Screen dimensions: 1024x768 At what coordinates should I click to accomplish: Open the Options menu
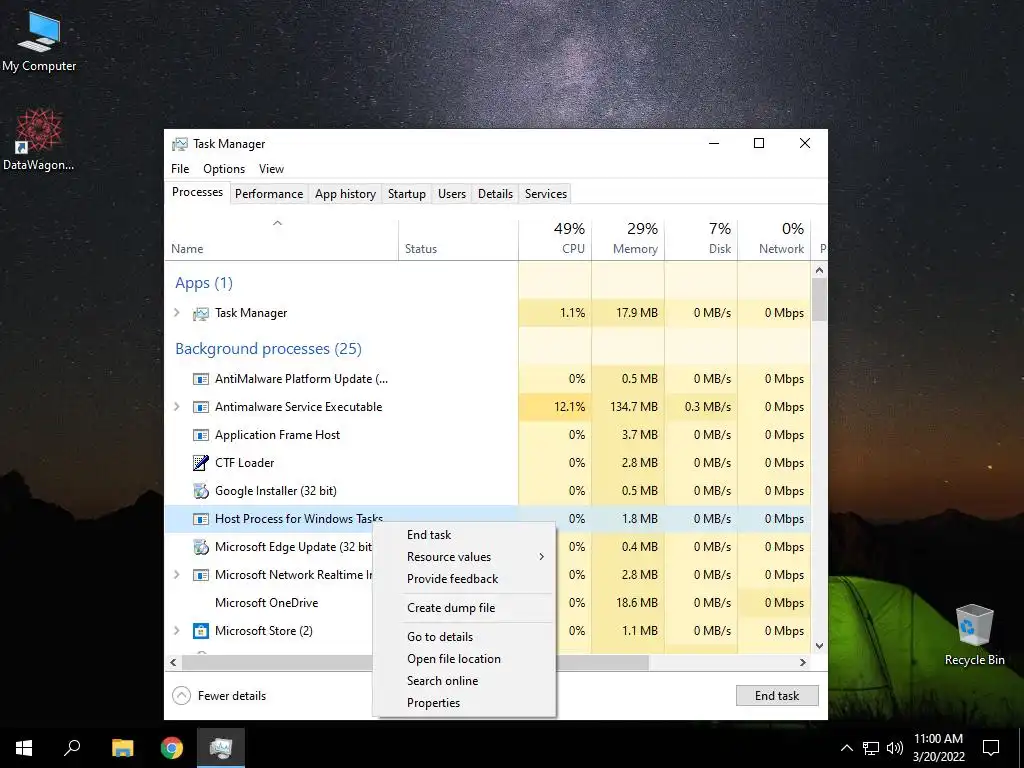pos(224,169)
